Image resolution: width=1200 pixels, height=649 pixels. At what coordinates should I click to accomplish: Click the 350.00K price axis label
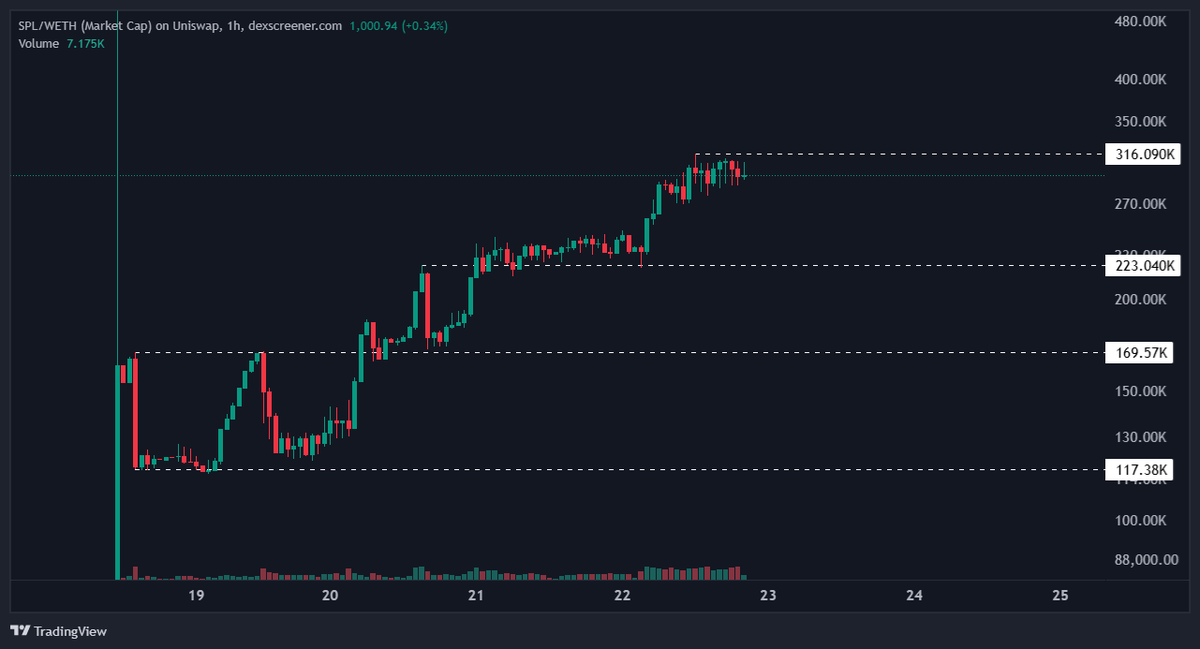(x=1140, y=122)
